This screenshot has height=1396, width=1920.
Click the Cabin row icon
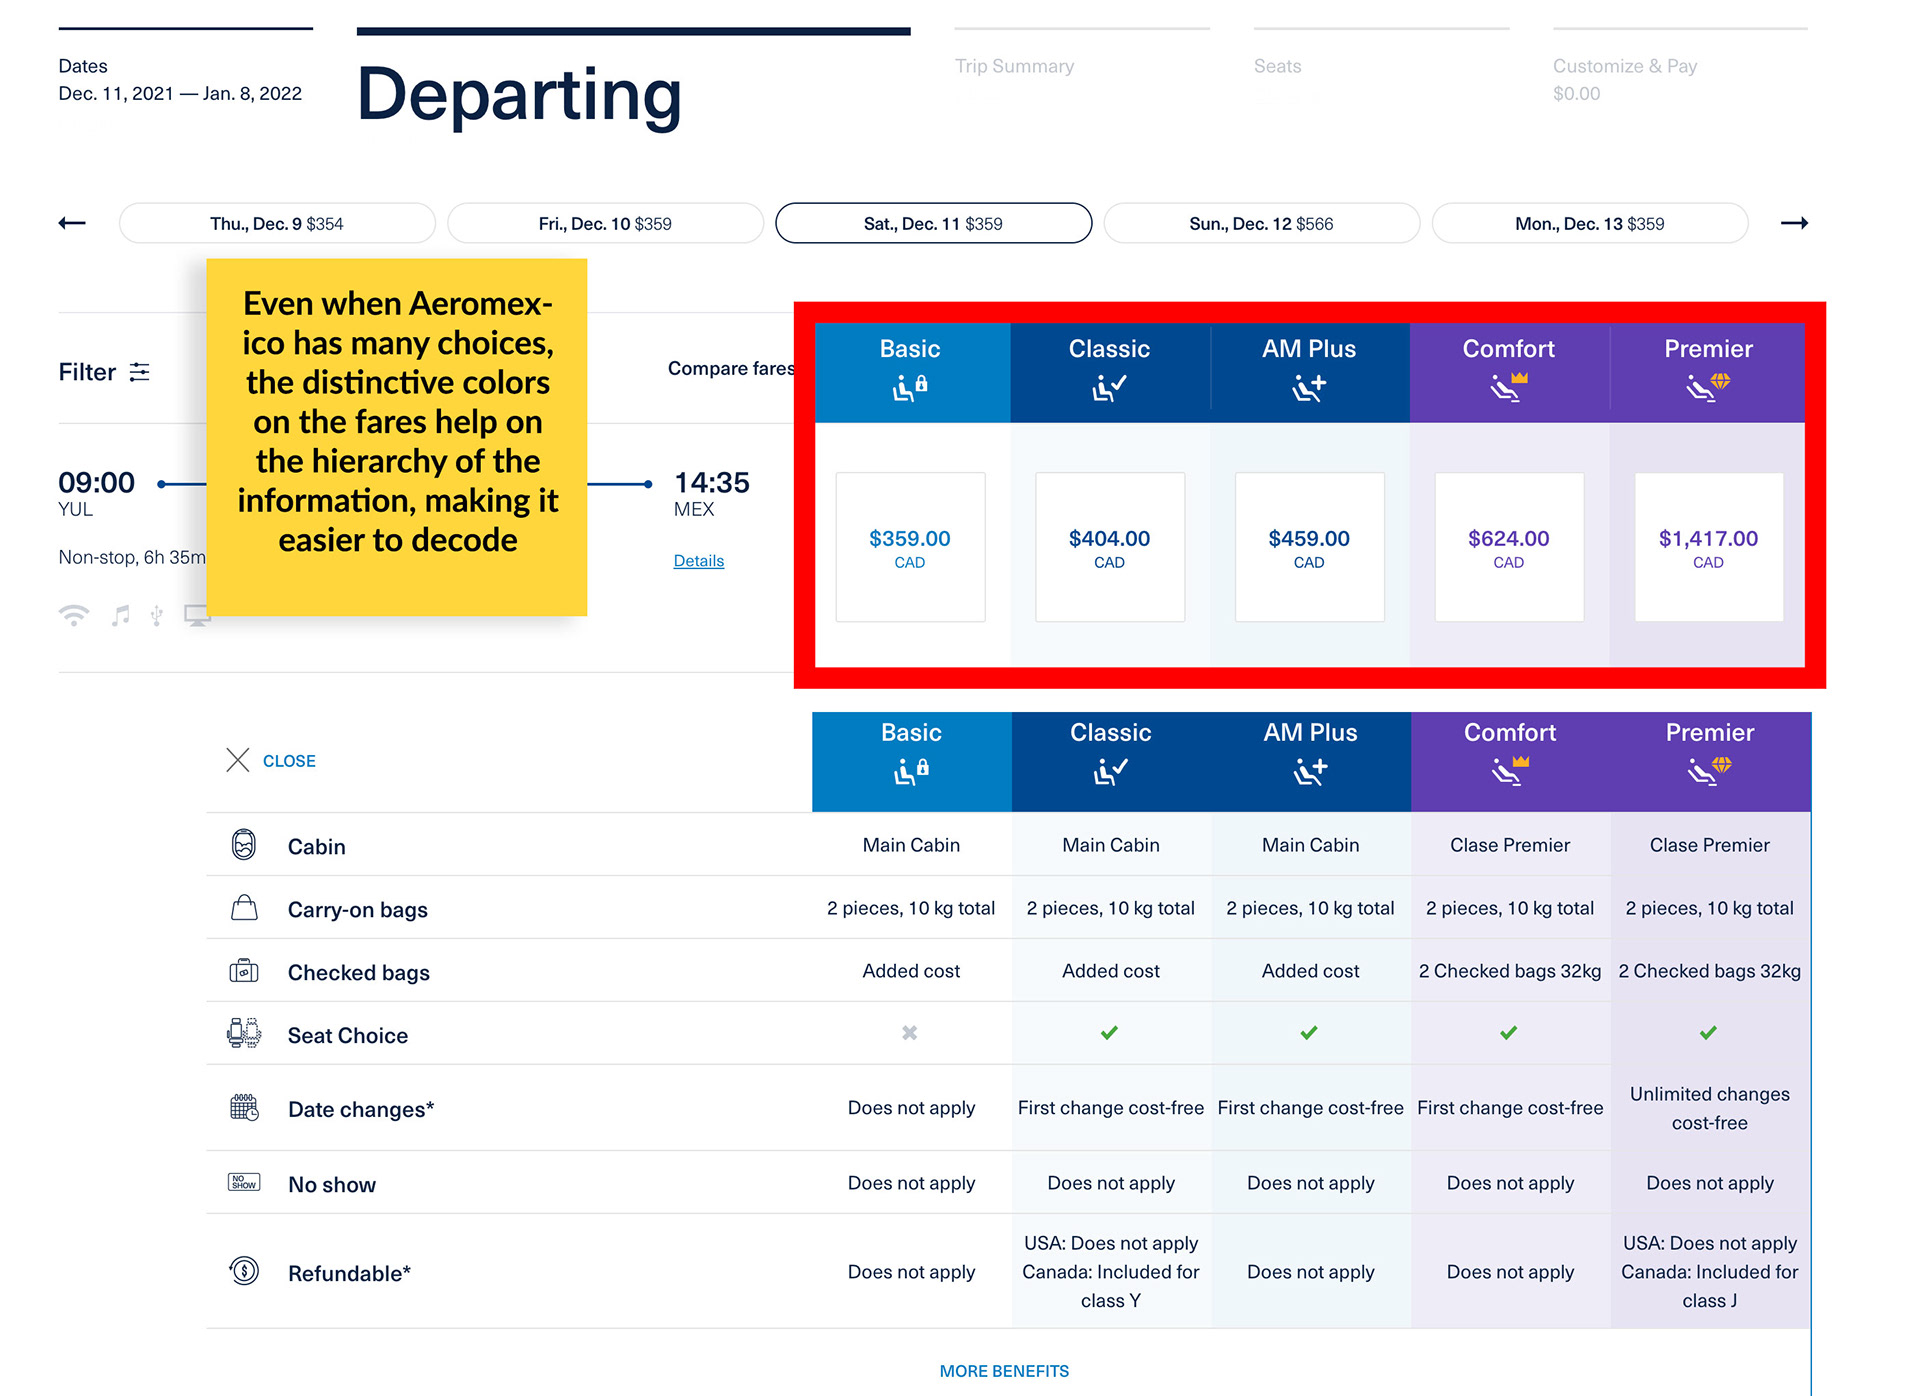pyautogui.click(x=244, y=845)
